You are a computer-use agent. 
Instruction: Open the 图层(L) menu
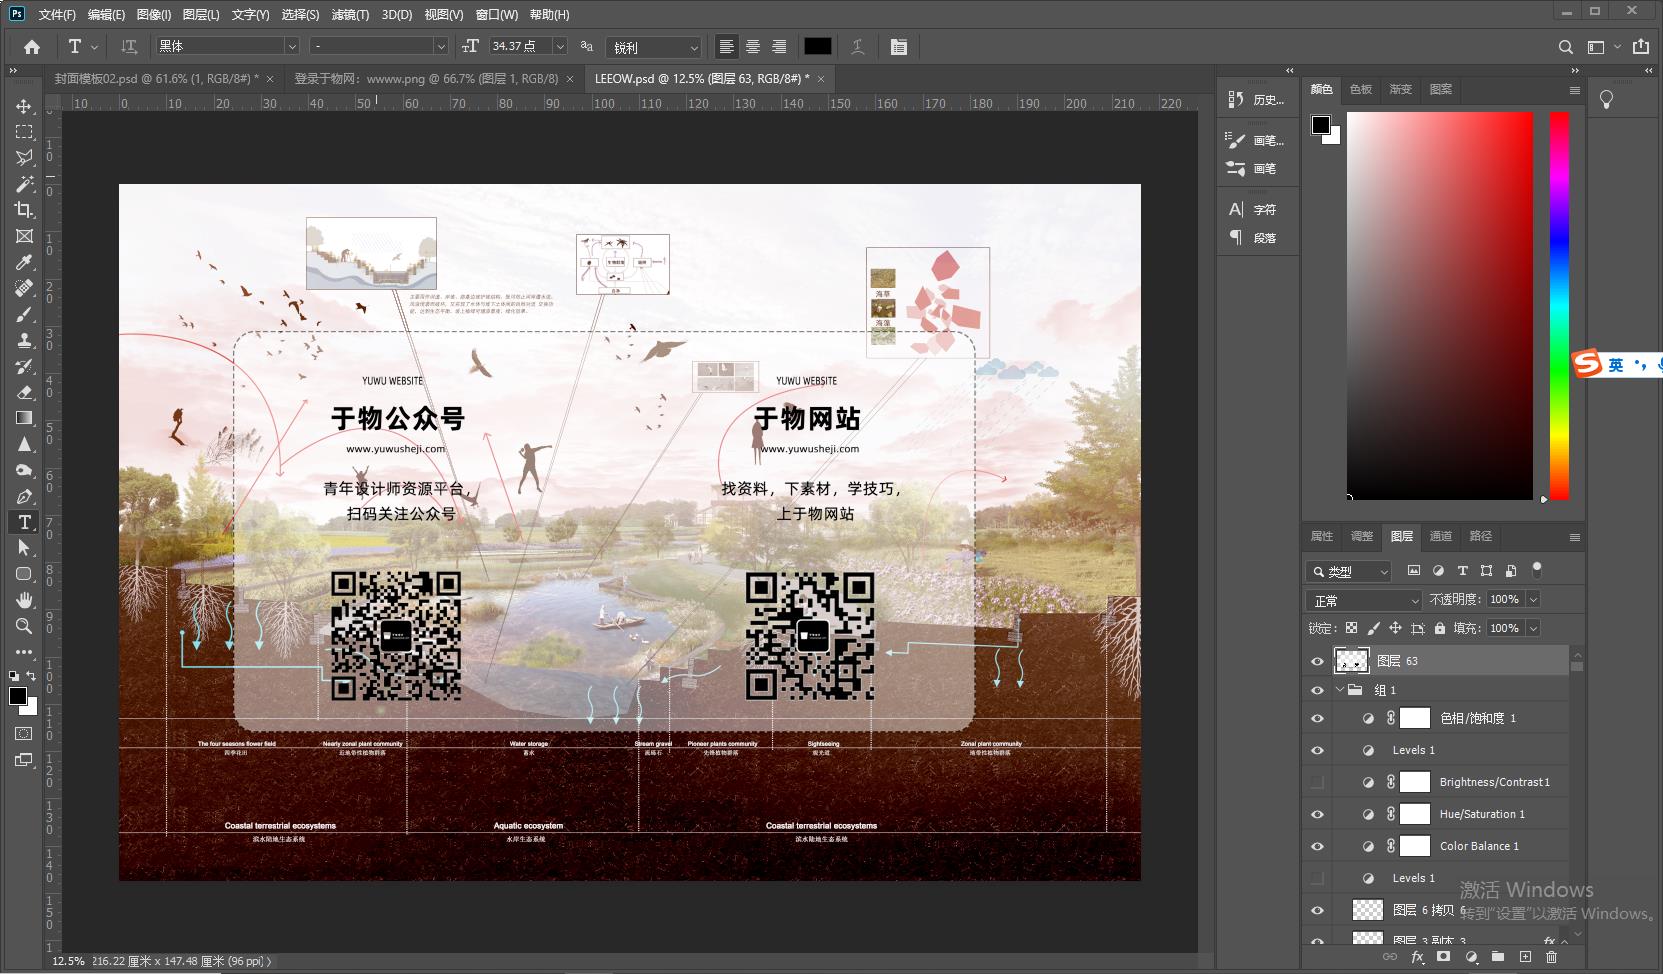coord(201,14)
